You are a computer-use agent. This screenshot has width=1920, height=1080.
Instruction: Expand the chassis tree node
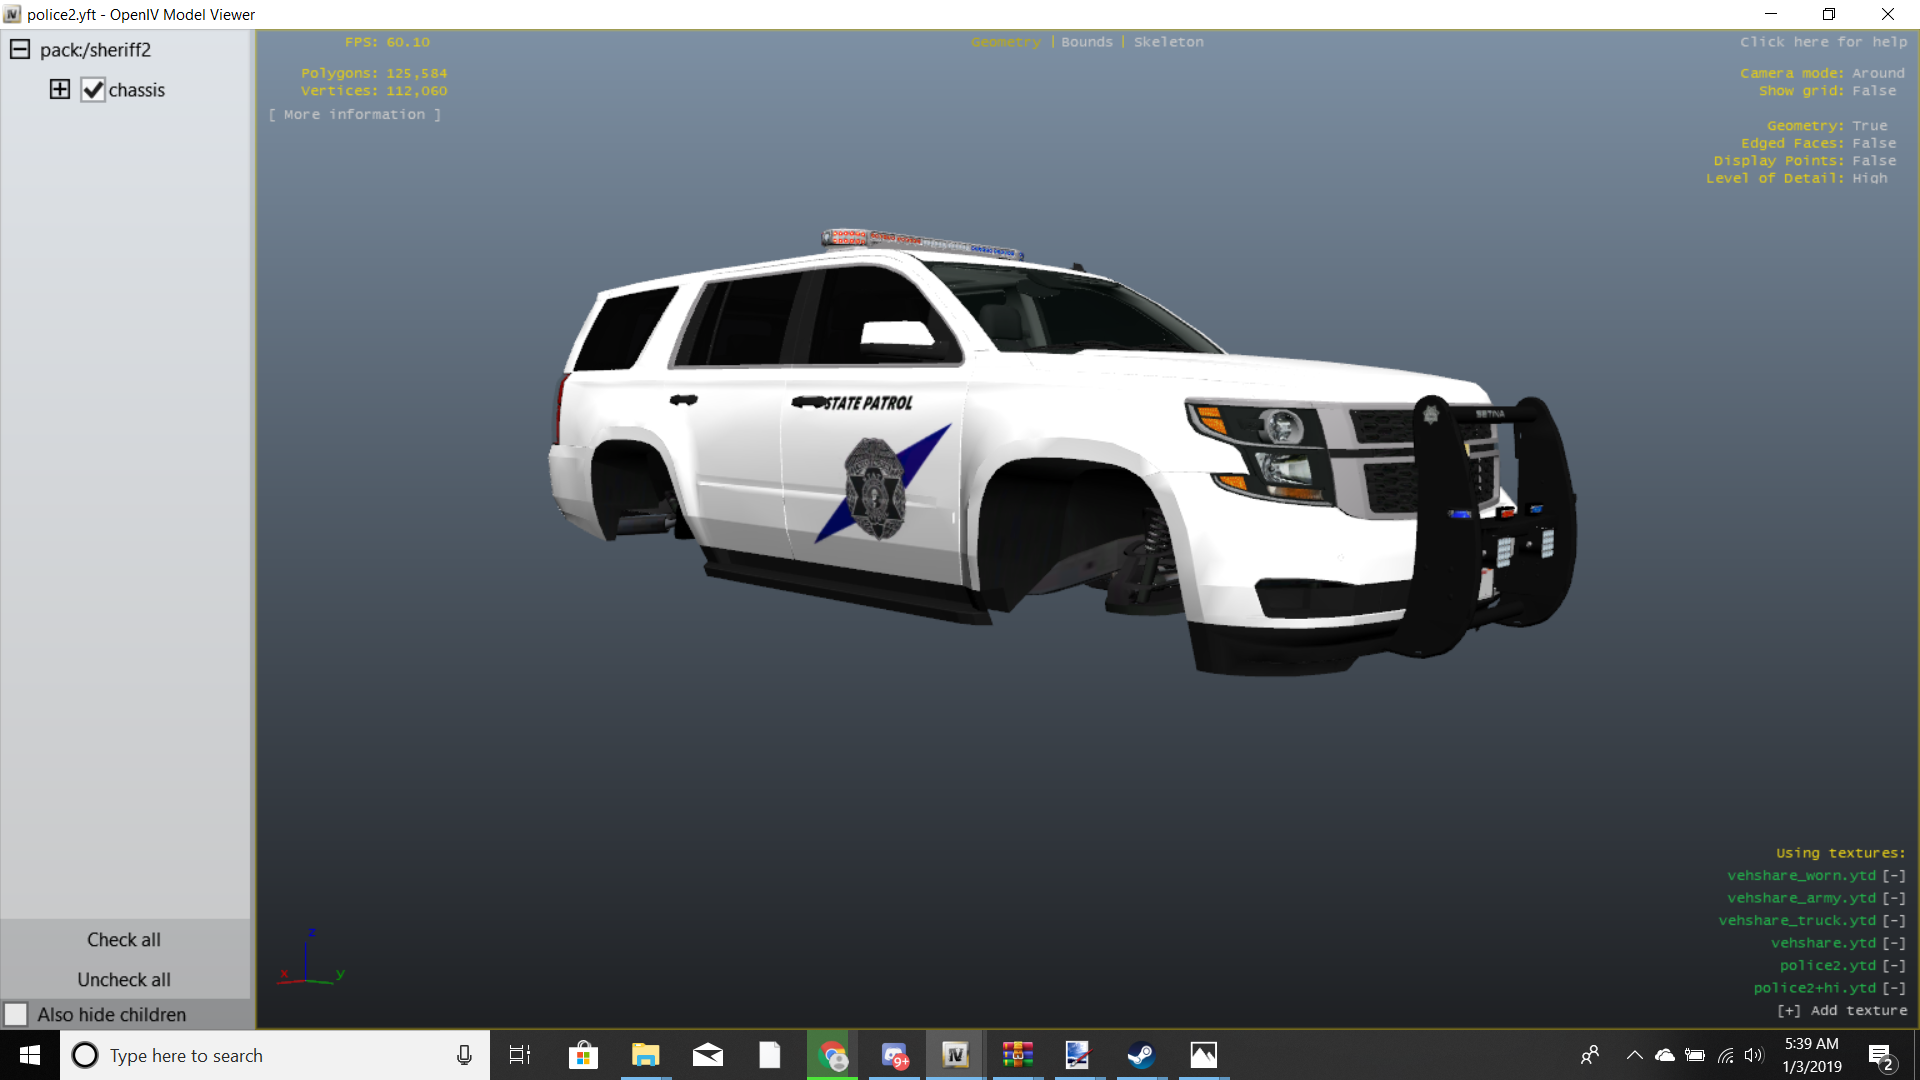pos(60,90)
